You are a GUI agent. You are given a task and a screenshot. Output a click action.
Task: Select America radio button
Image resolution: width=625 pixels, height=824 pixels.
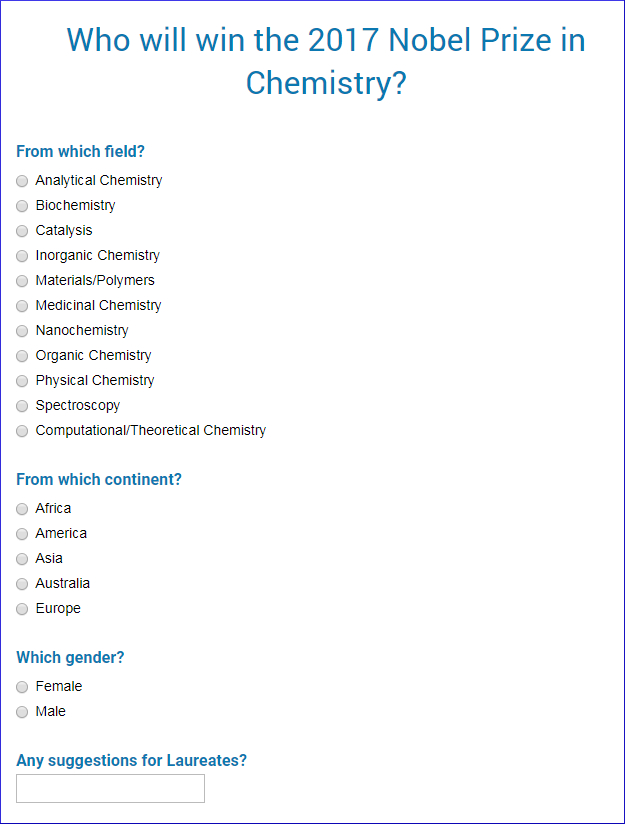point(22,534)
